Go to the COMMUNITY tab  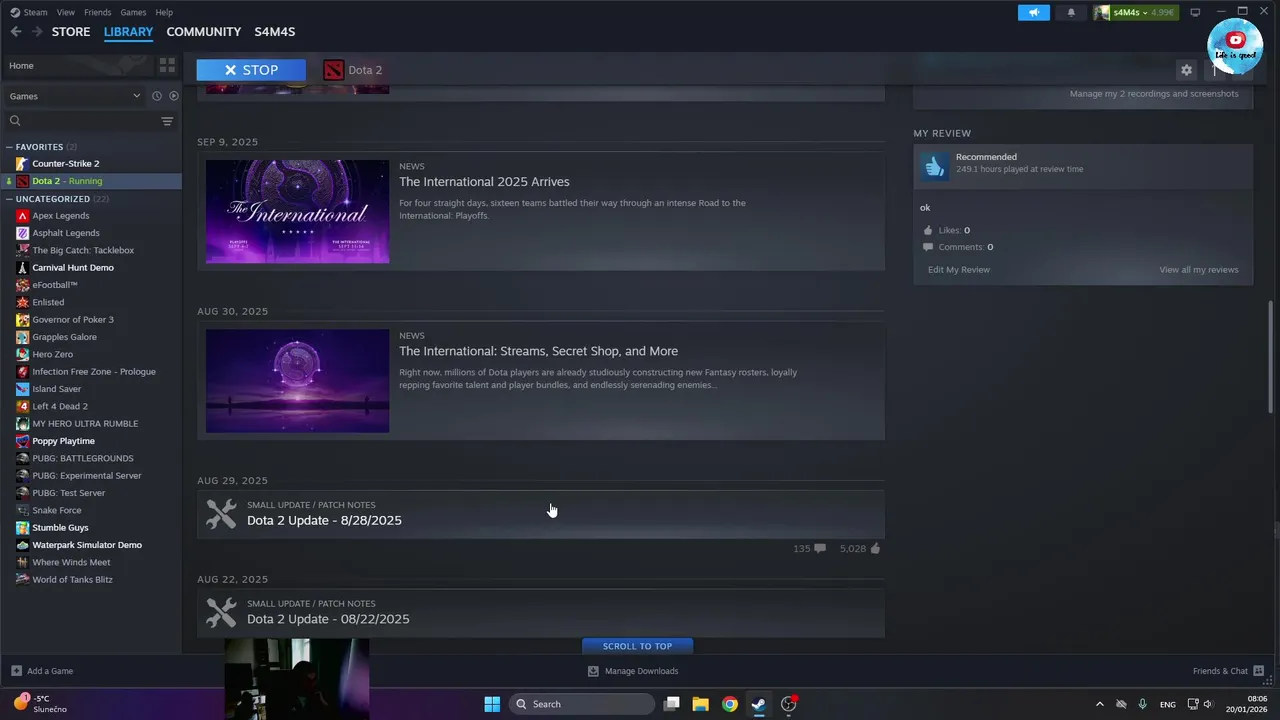[204, 32]
